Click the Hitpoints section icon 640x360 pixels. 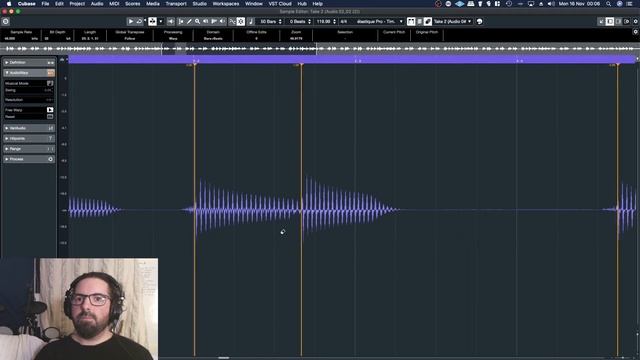(51, 138)
